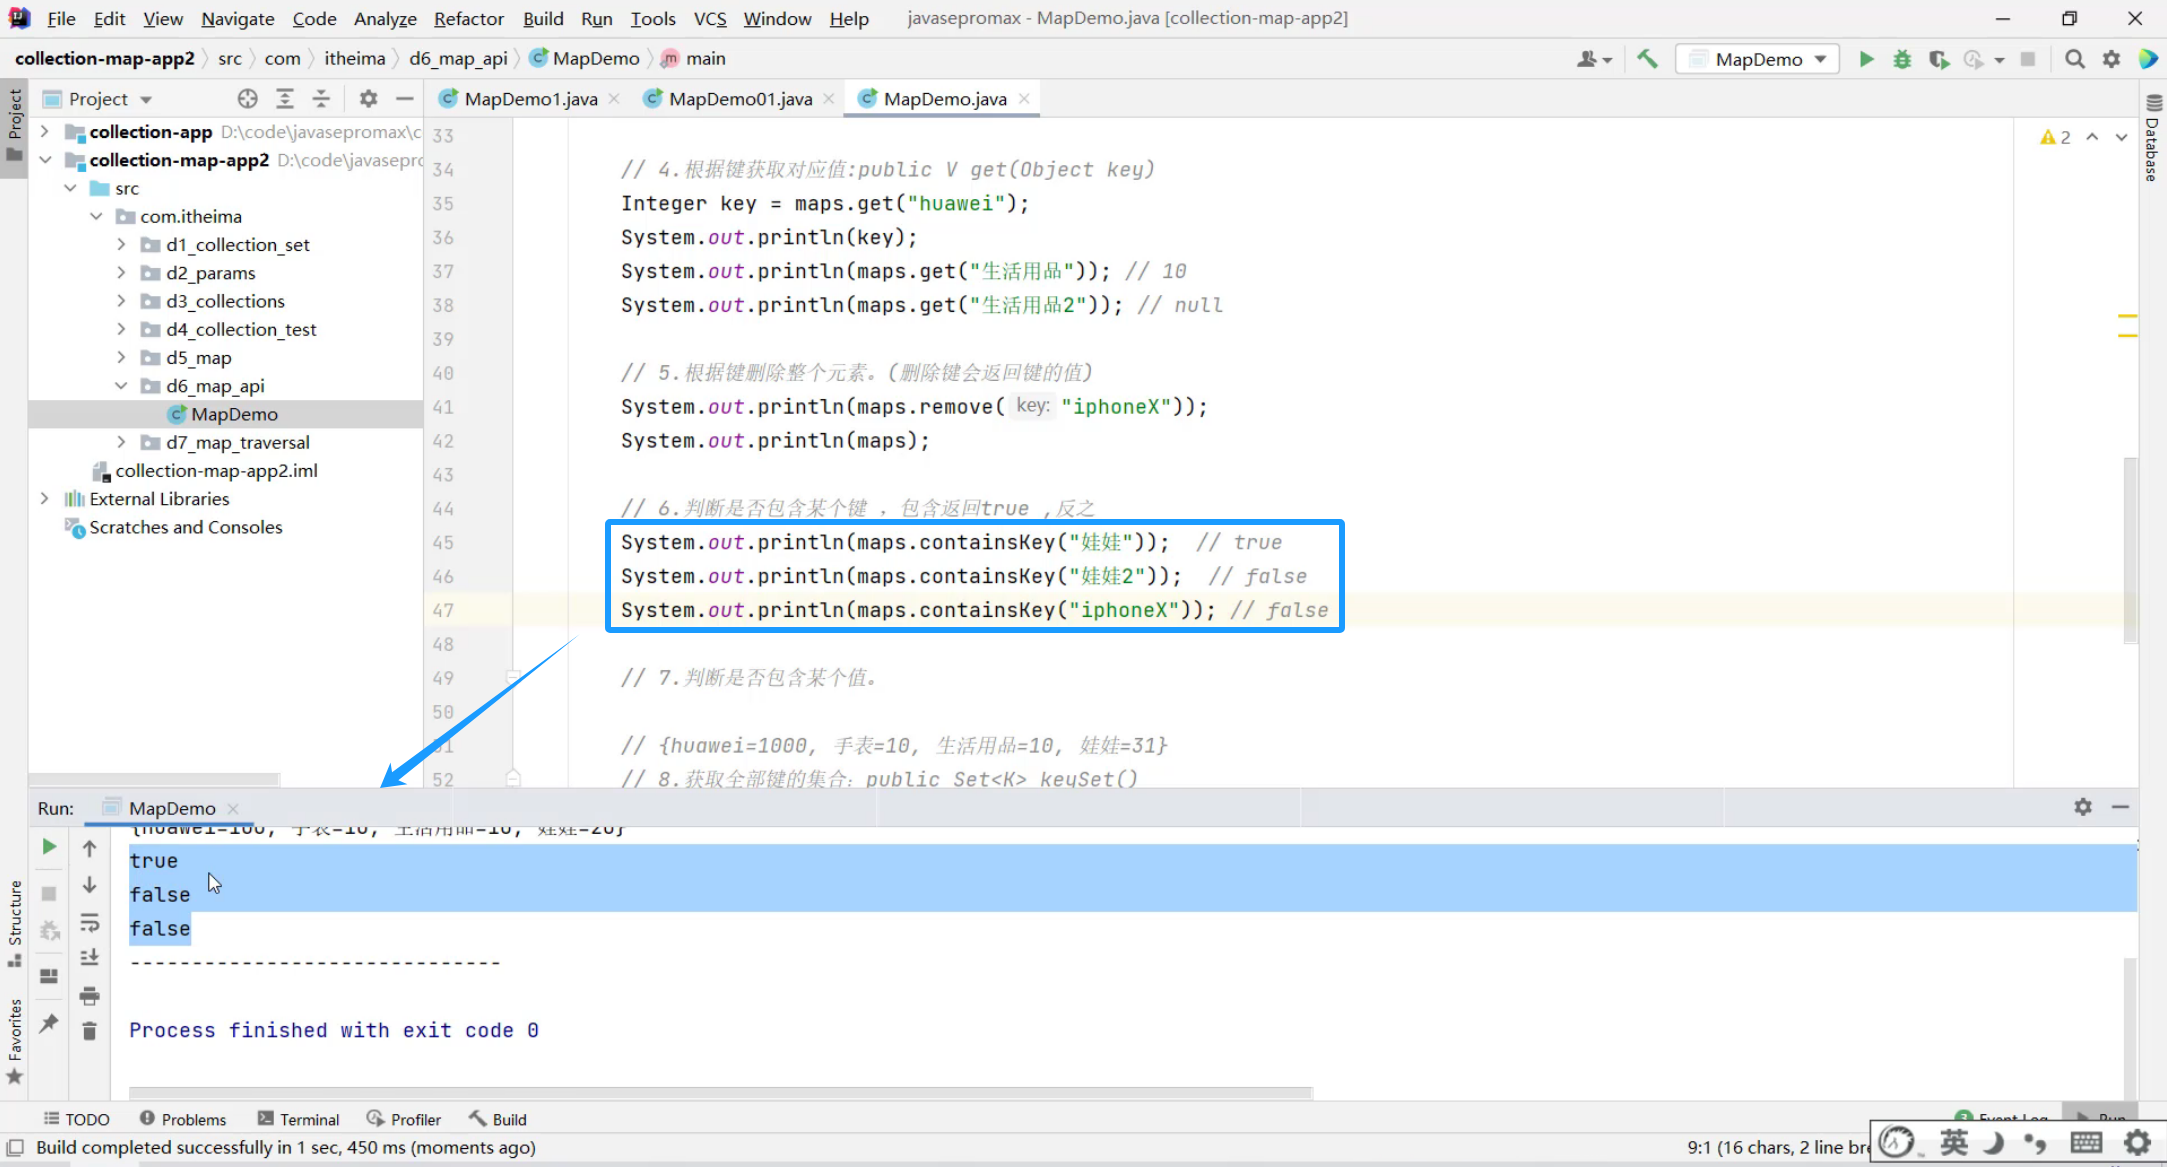Click yellow warning marker in editor stripe
Screen dimensions: 2167x1167
[x=2127, y=317]
